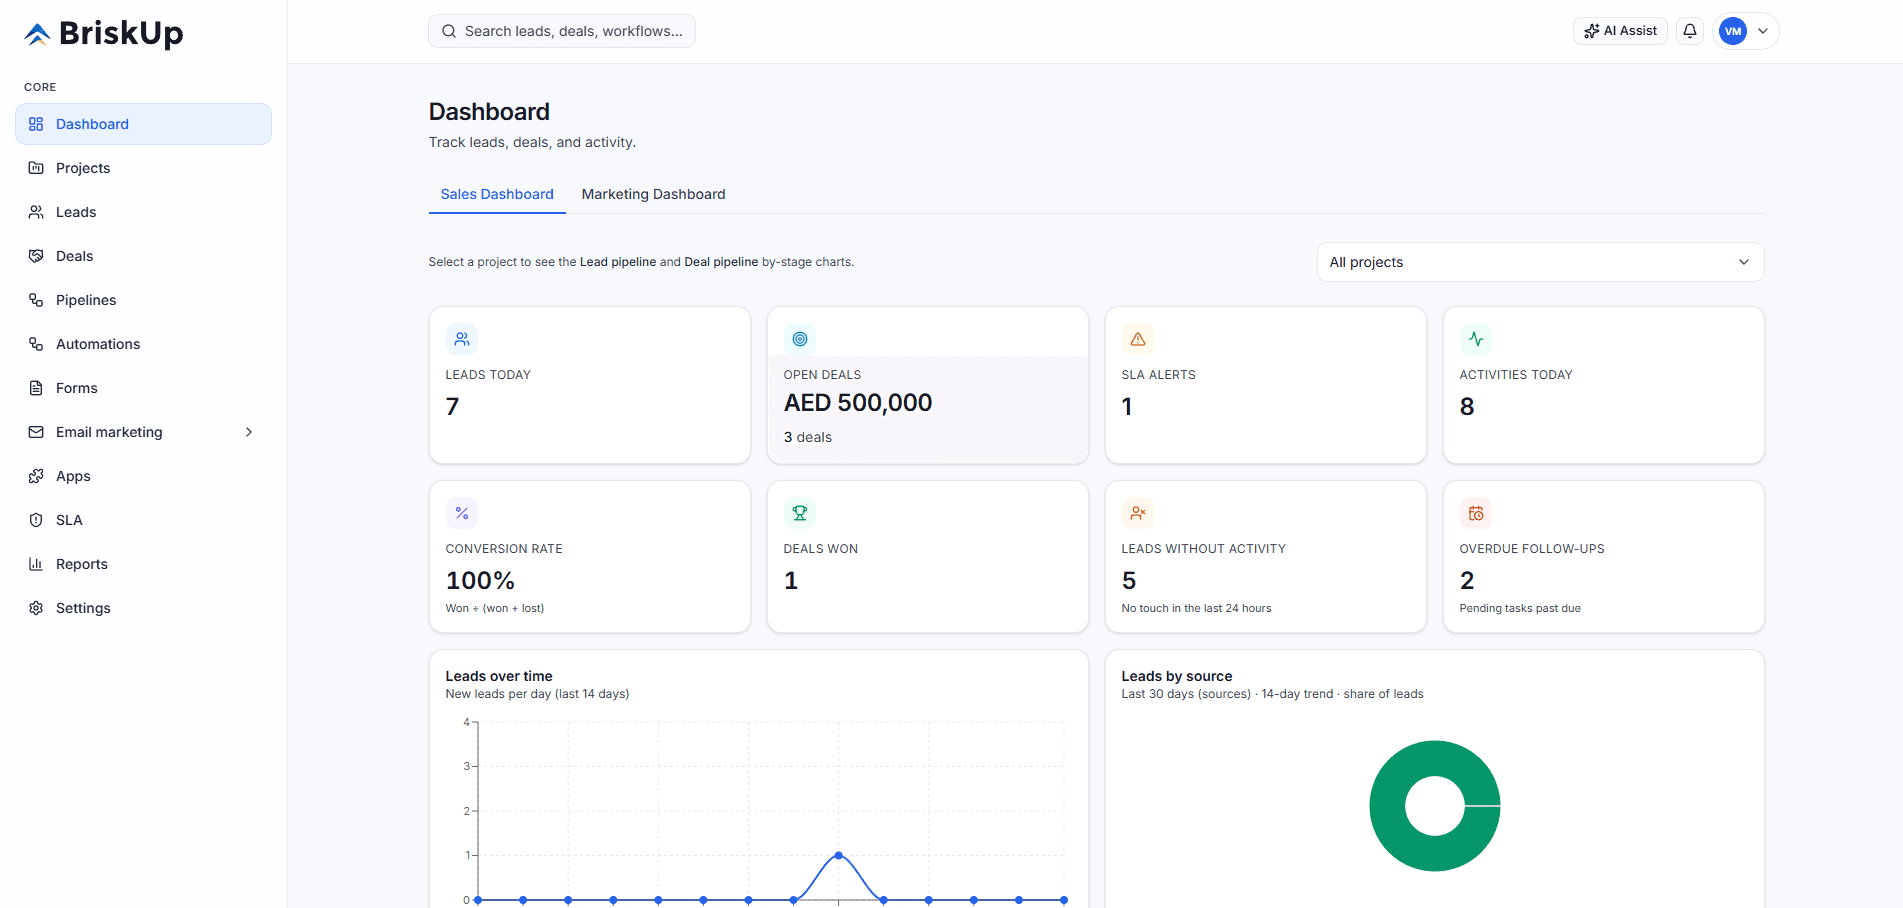Click the BriskUp logo icon
This screenshot has width=1903, height=908.
click(37, 34)
